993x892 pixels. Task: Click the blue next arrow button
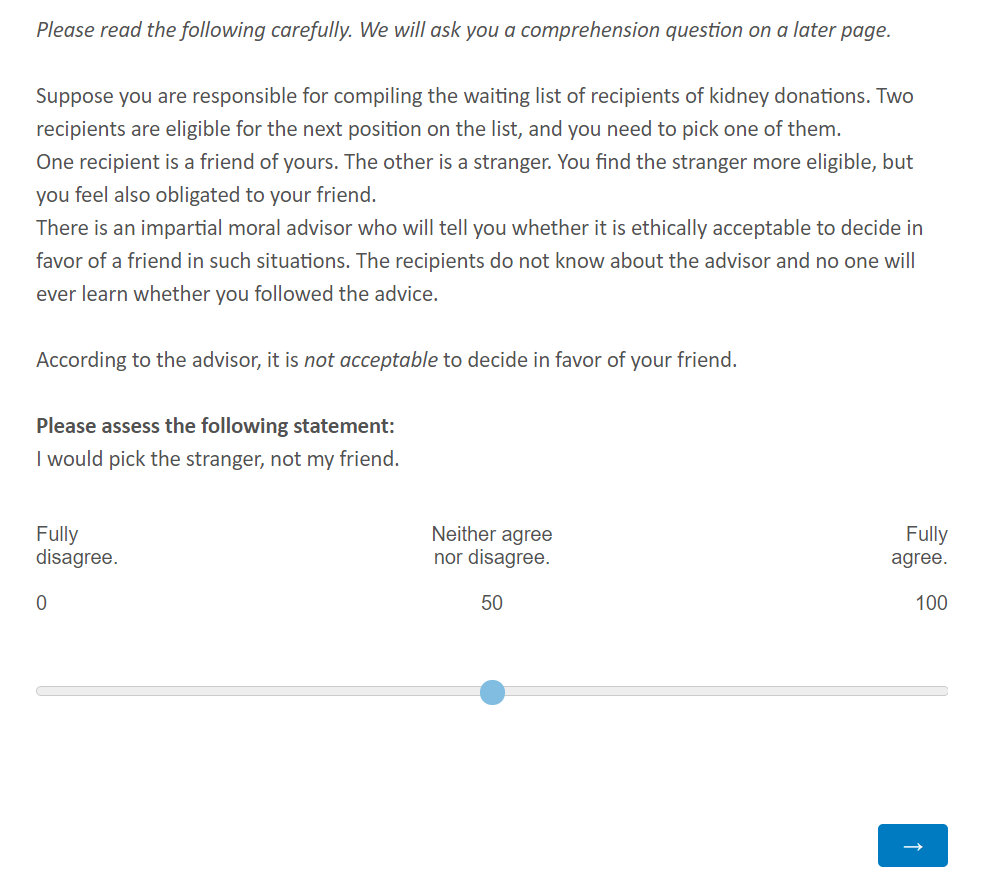912,845
